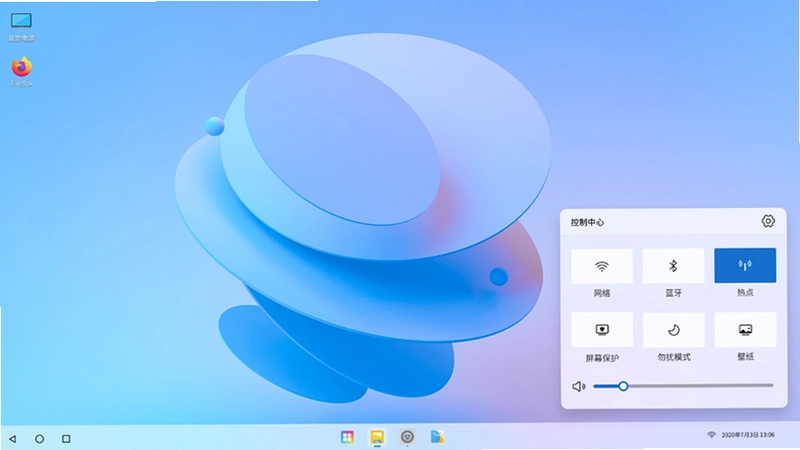Image resolution: width=800 pixels, height=450 pixels.
Task: Tap the circle home navigation button
Action: (x=39, y=438)
